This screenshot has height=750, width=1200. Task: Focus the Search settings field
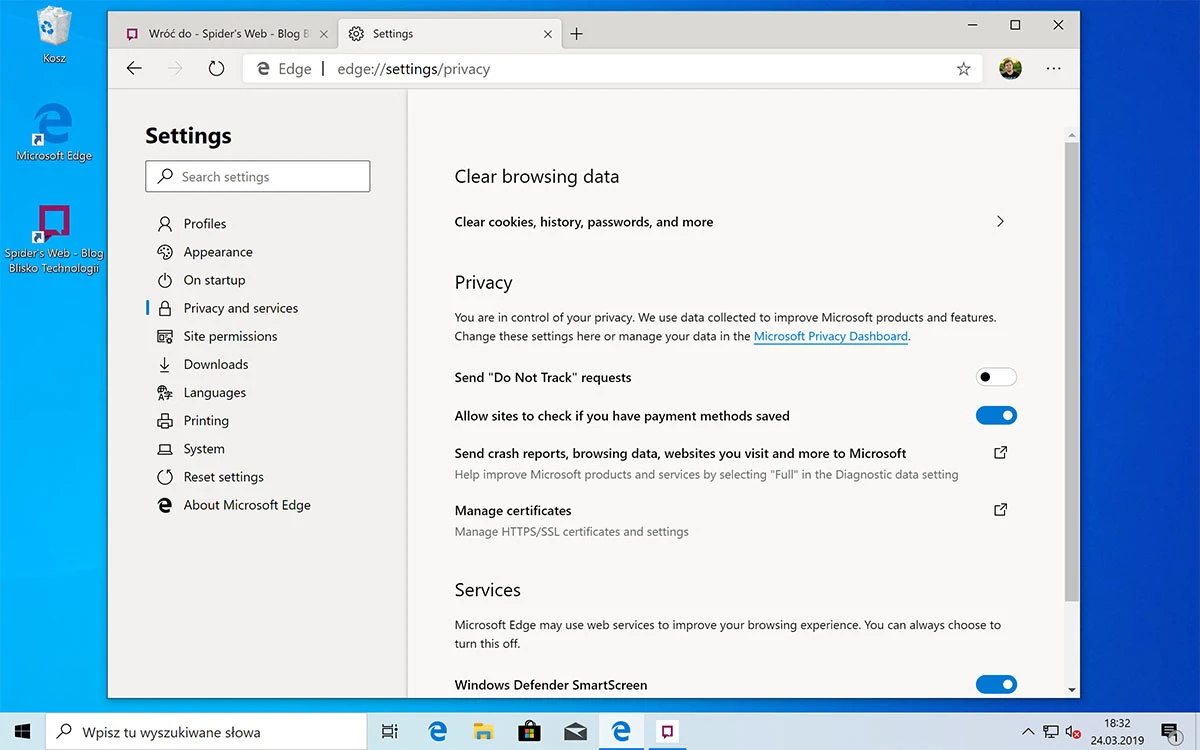tap(258, 177)
